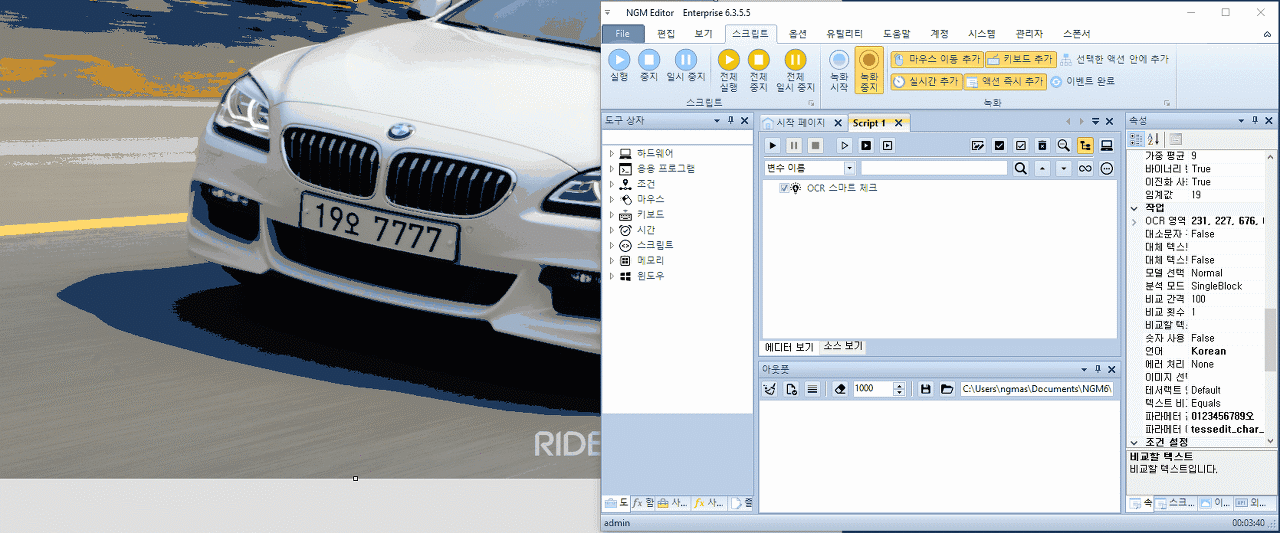Toggle 마우스 이동 추가 recording option
This screenshot has width=1280, height=533.
tap(936, 59)
